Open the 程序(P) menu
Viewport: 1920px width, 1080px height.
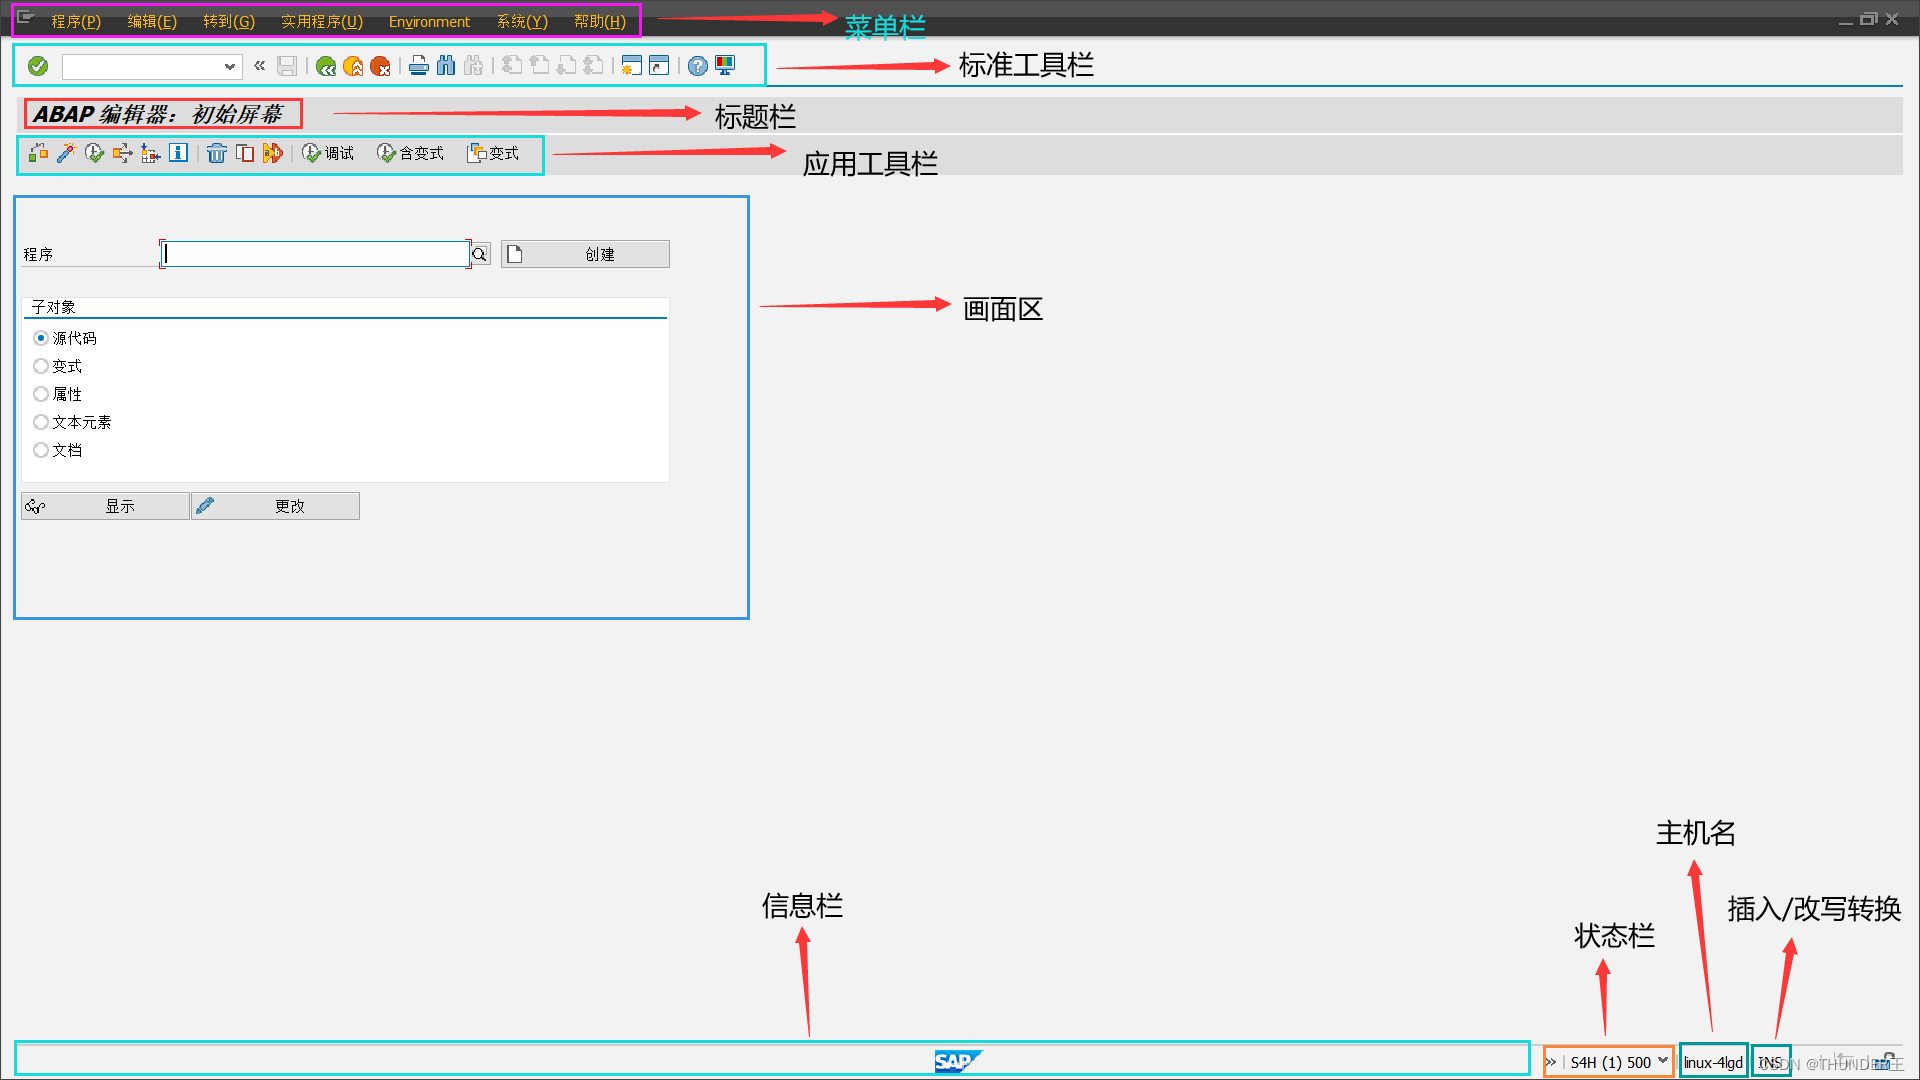75,21
